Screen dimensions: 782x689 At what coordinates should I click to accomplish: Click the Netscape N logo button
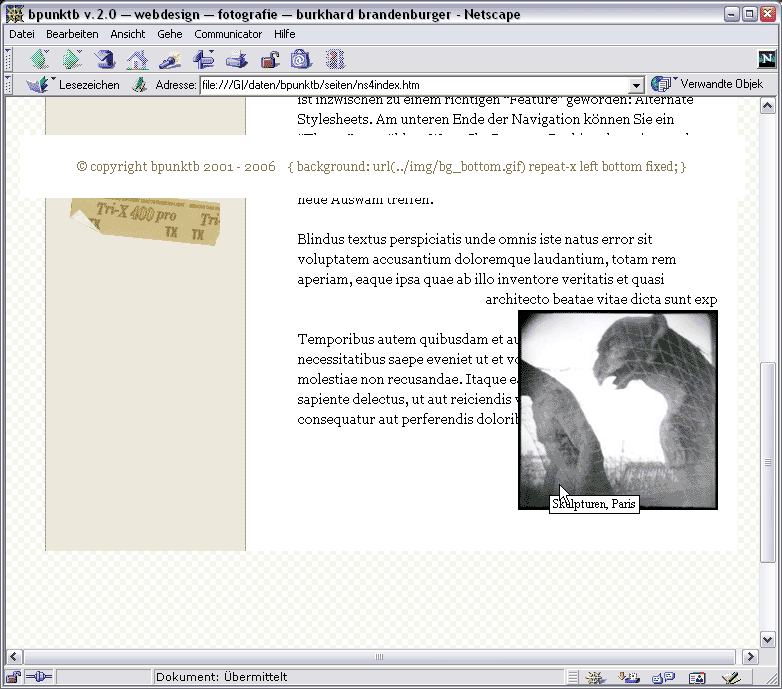pyautogui.click(x=767, y=59)
